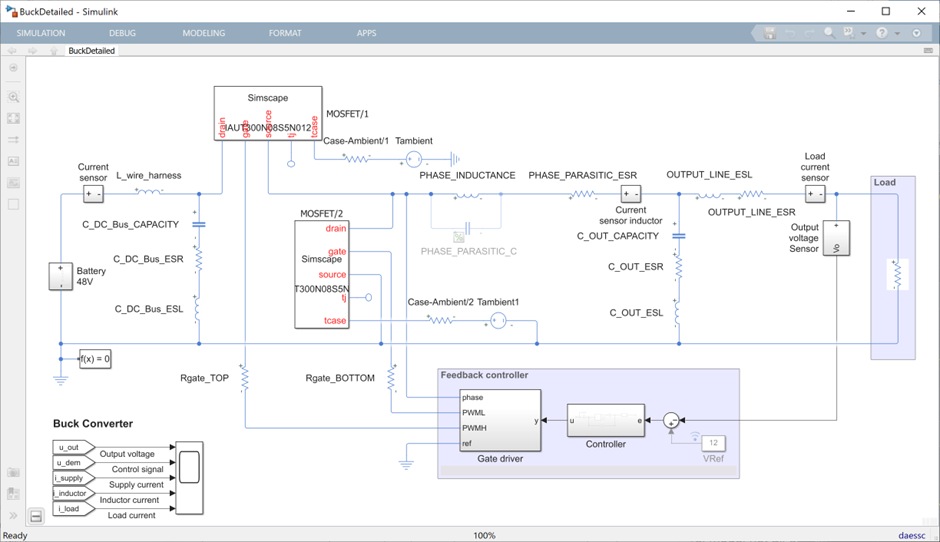Expand the toolstrip collapse arrow at far right

tap(916, 33)
